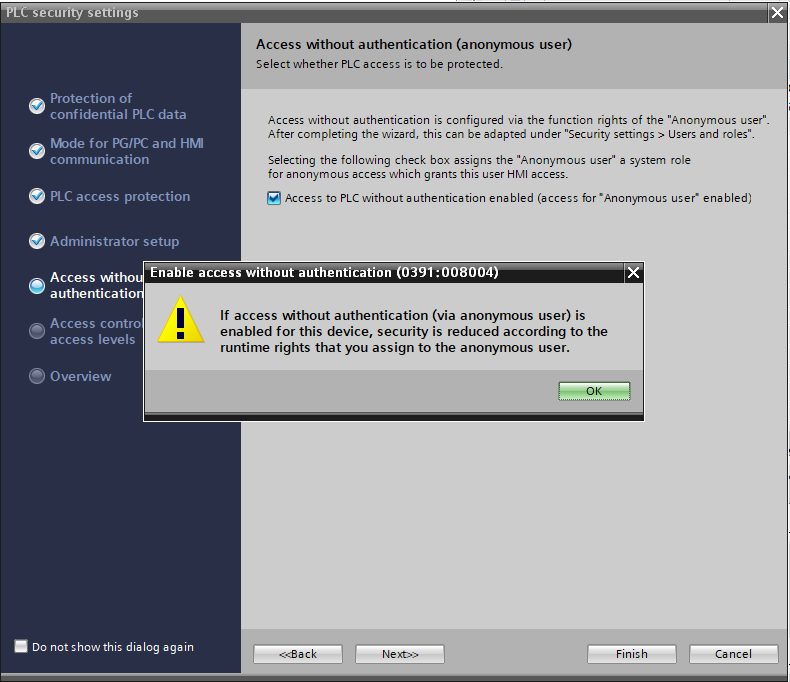The width and height of the screenshot is (790, 682).
Task: Click the grey circle icon next to Overview
Action: pyautogui.click(x=37, y=376)
